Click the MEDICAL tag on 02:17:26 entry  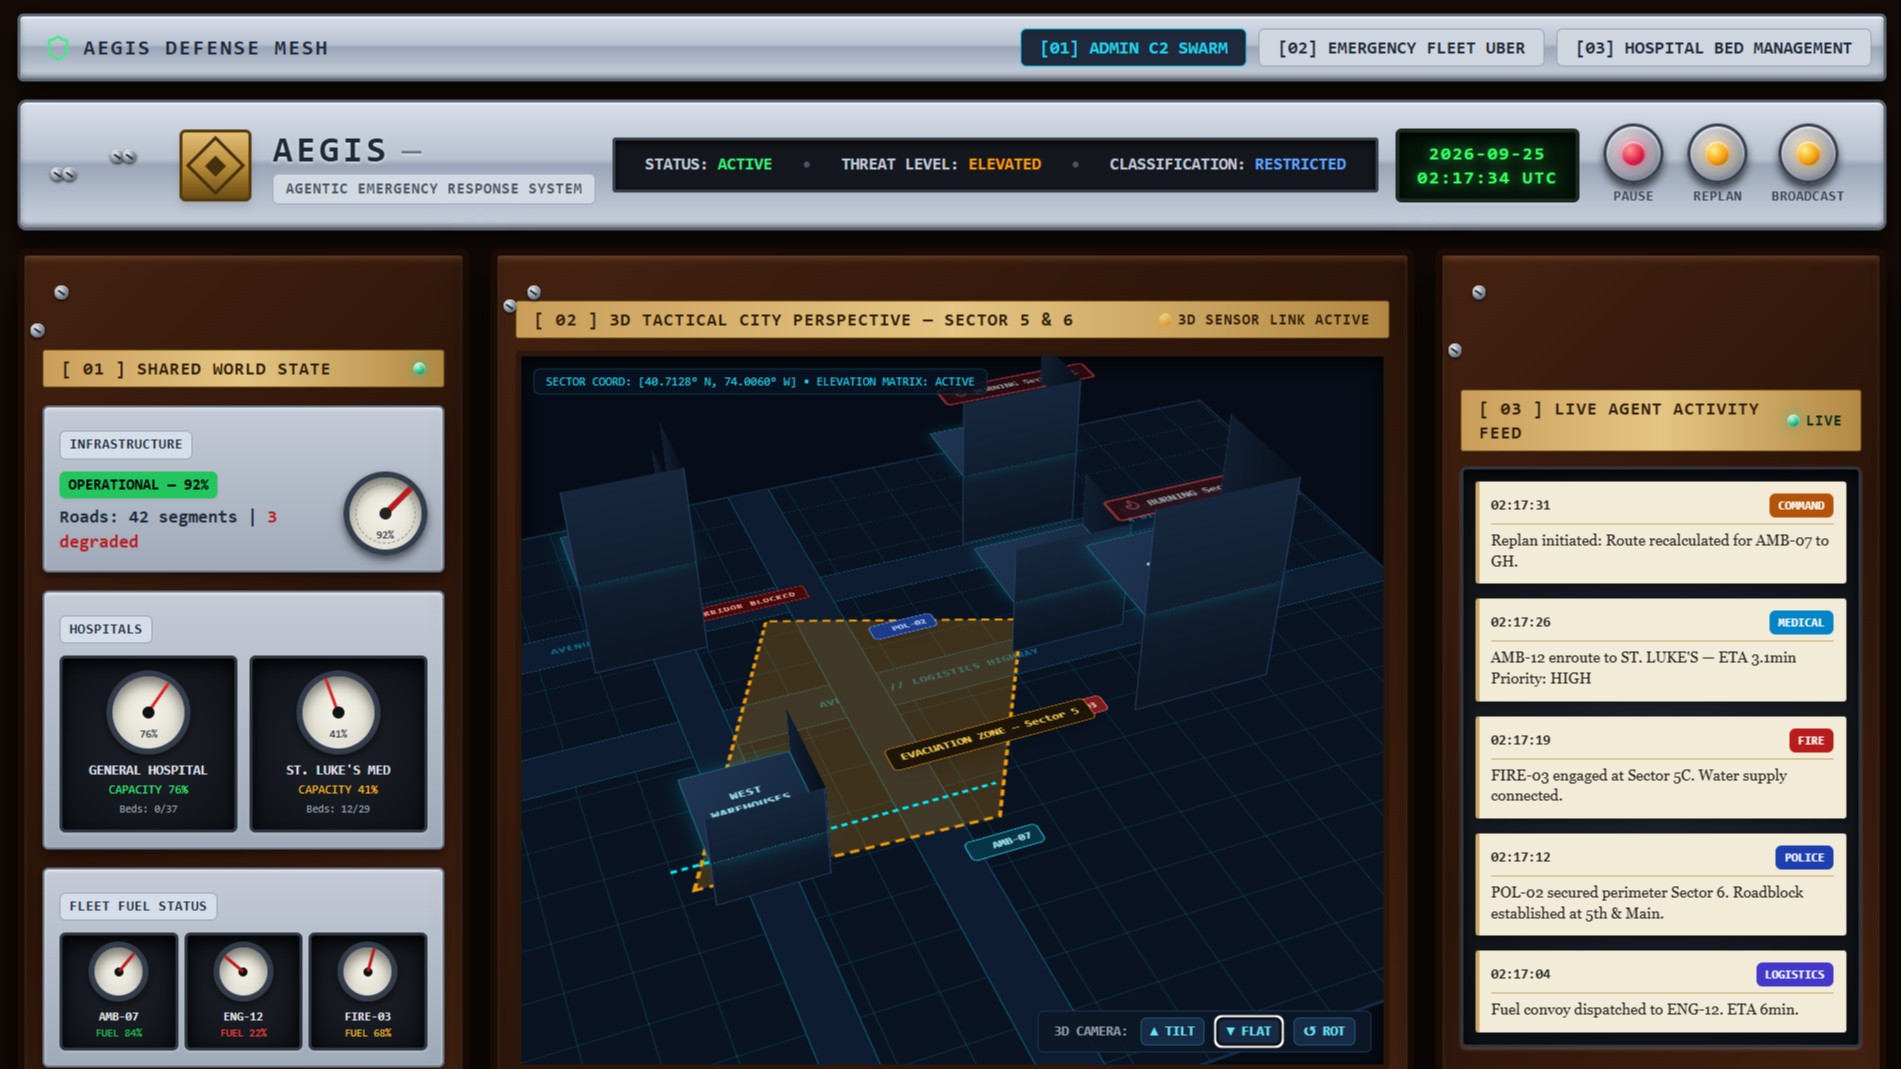coord(1801,623)
